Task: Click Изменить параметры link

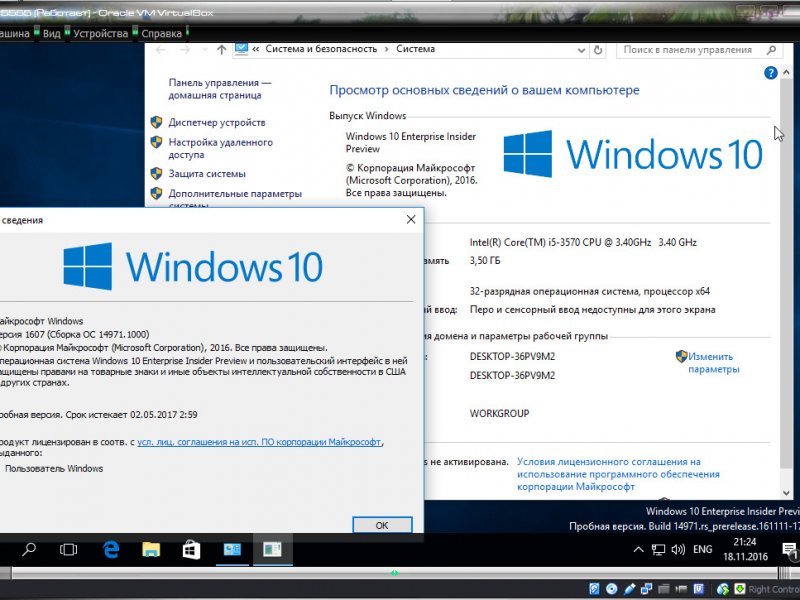Action: 713,363
